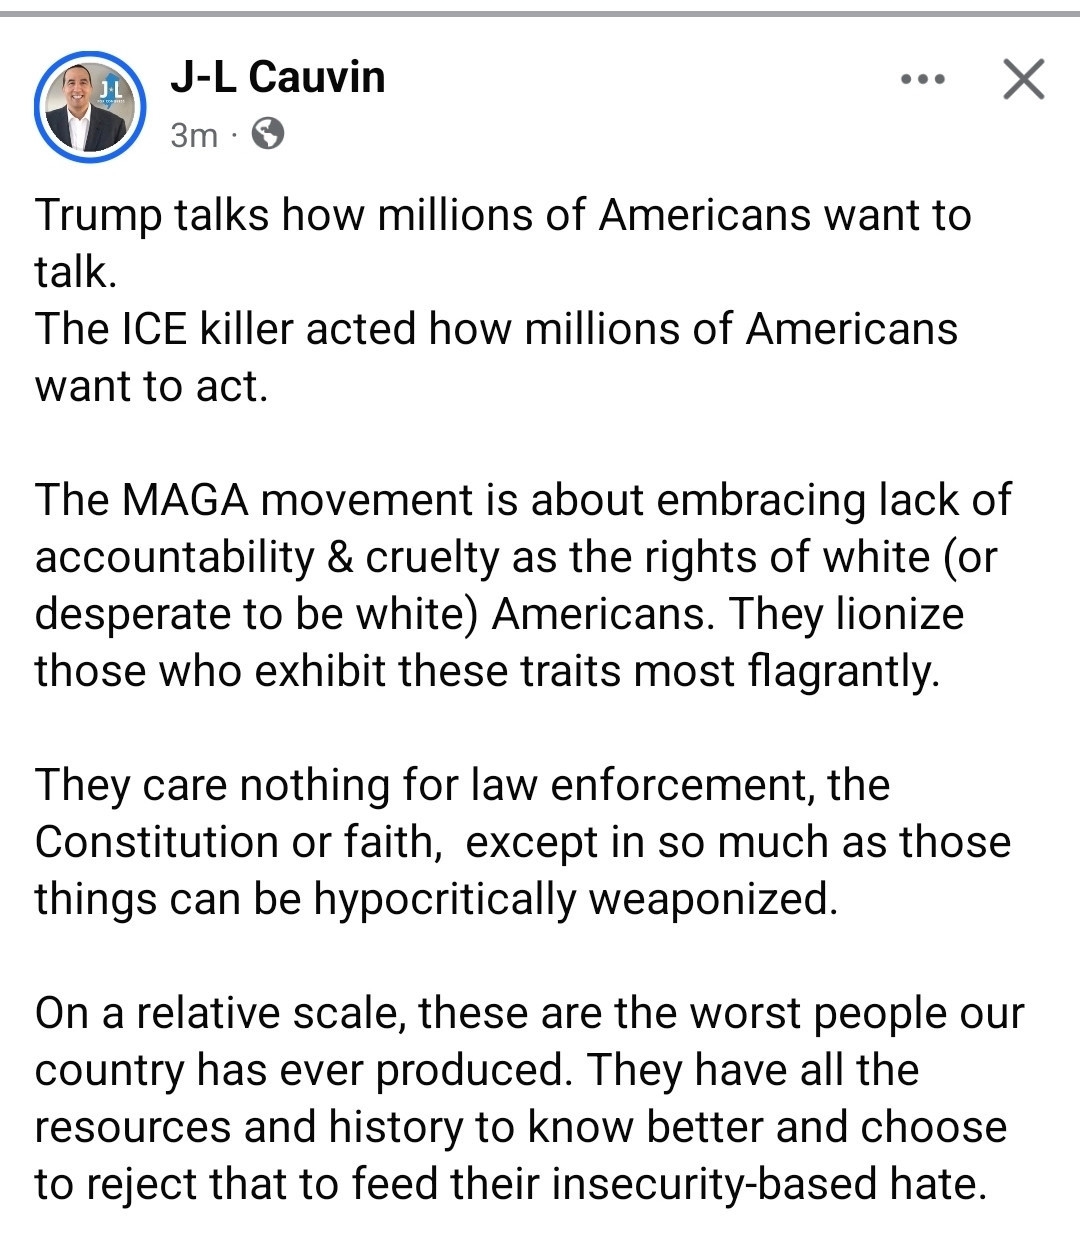The image size is (1080, 1240).
Task: Click the word "accountability" in the post
Action: coord(174,557)
